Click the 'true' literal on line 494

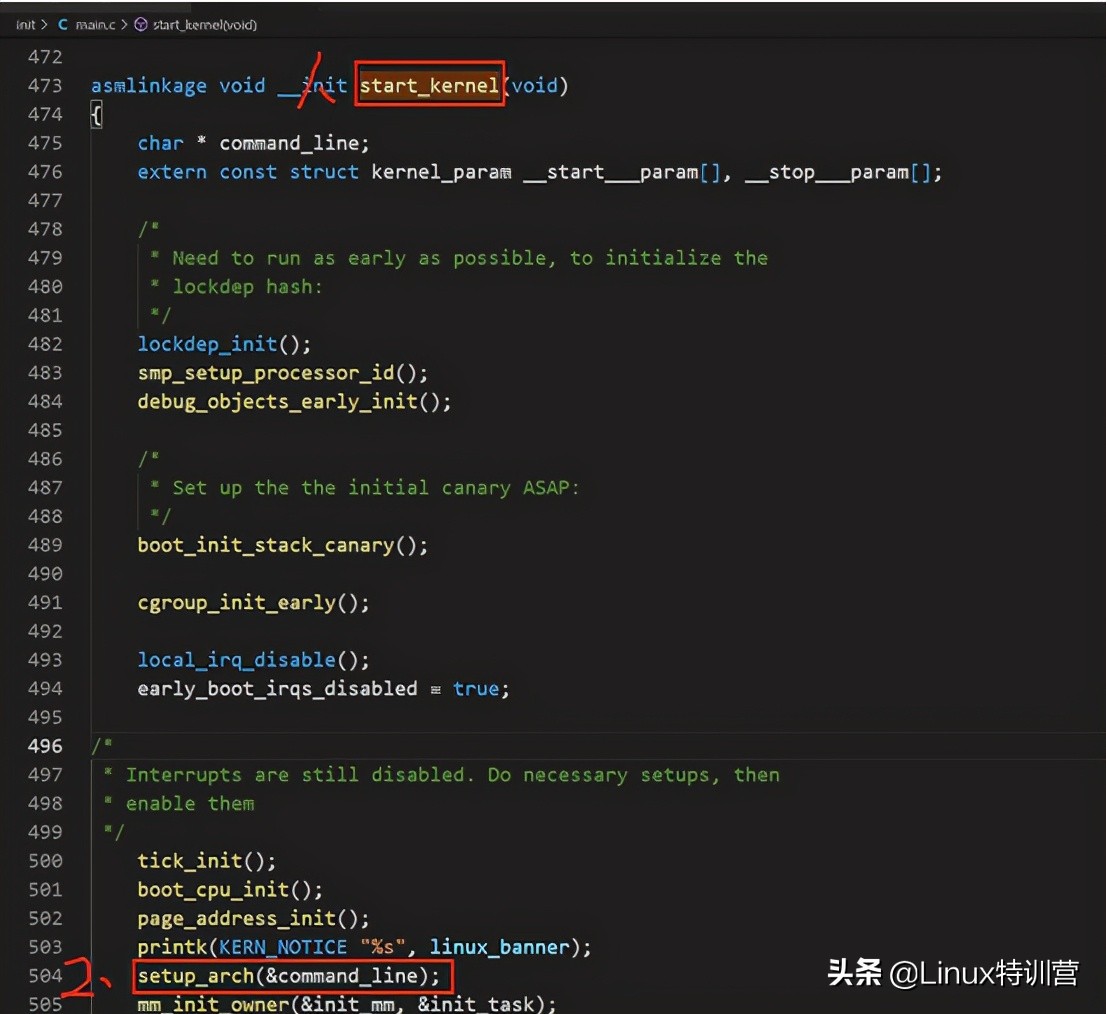(x=476, y=689)
